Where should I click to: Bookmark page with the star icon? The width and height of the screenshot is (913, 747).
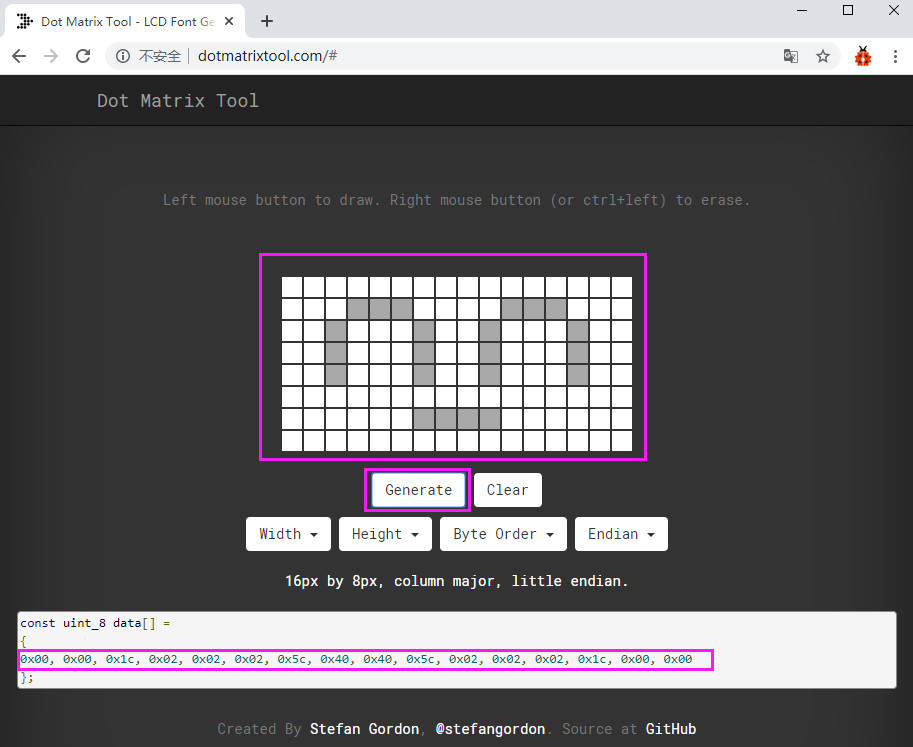[x=823, y=56]
